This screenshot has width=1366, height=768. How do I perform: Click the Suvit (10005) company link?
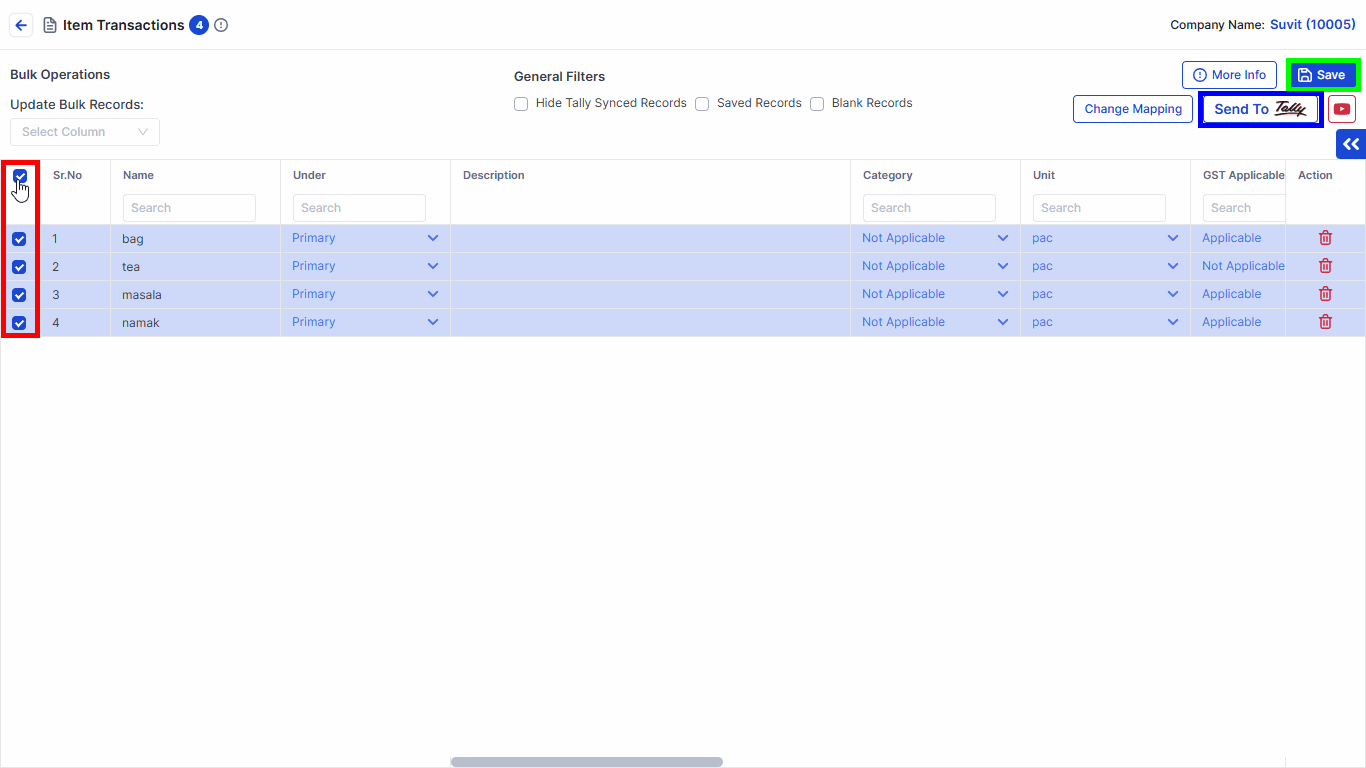(x=1313, y=25)
